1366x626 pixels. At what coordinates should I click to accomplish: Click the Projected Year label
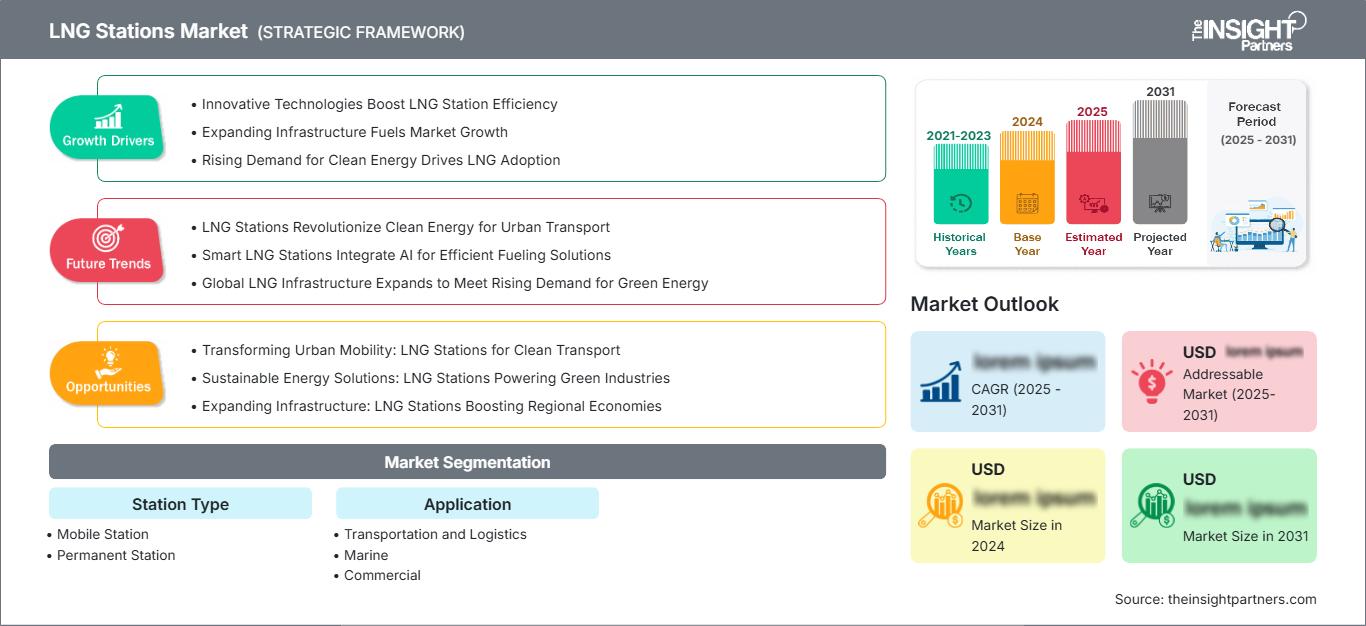[1160, 244]
